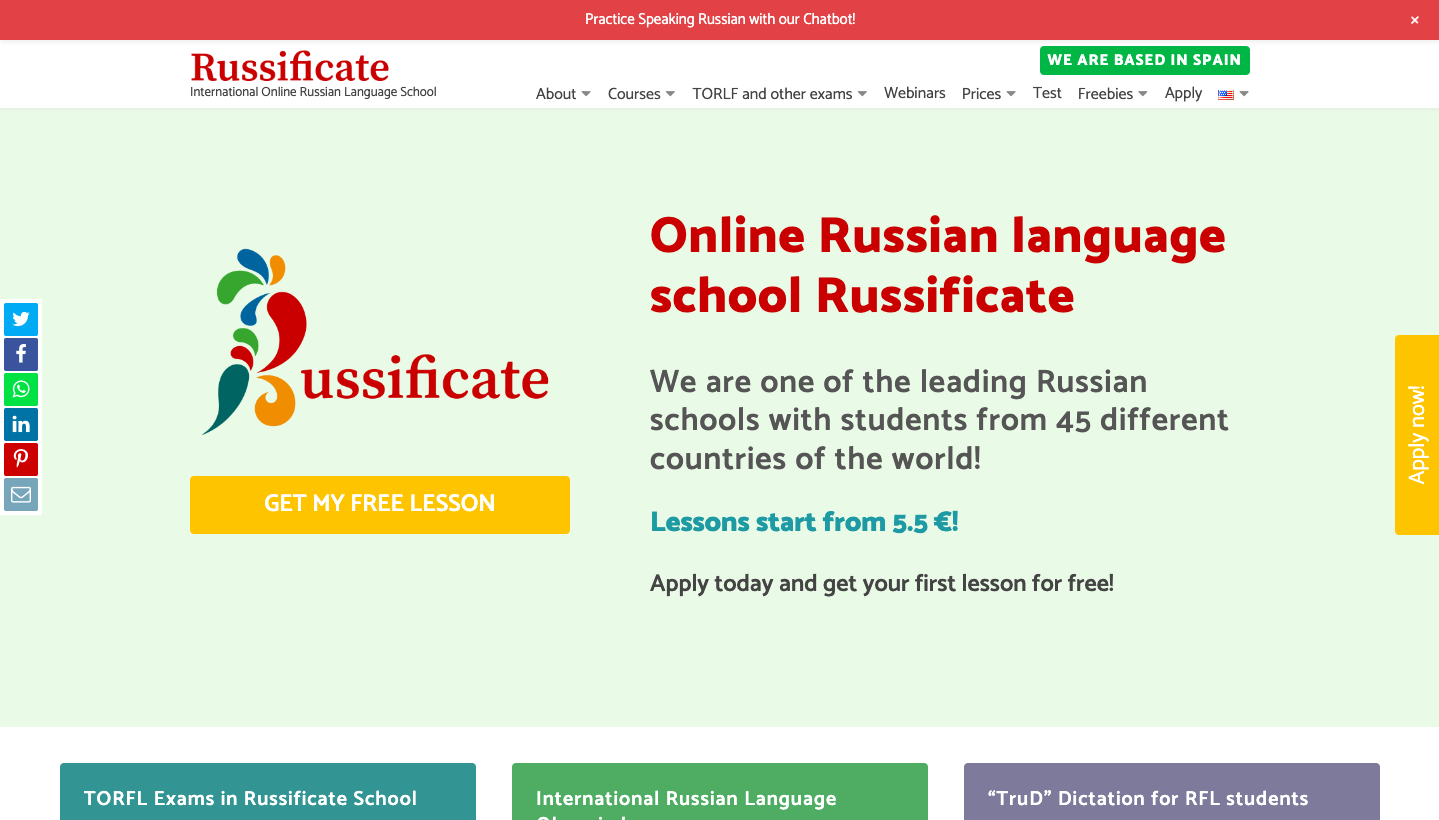The height and width of the screenshot is (820, 1439).
Task: Share the page on Twitter
Action: tap(21, 320)
